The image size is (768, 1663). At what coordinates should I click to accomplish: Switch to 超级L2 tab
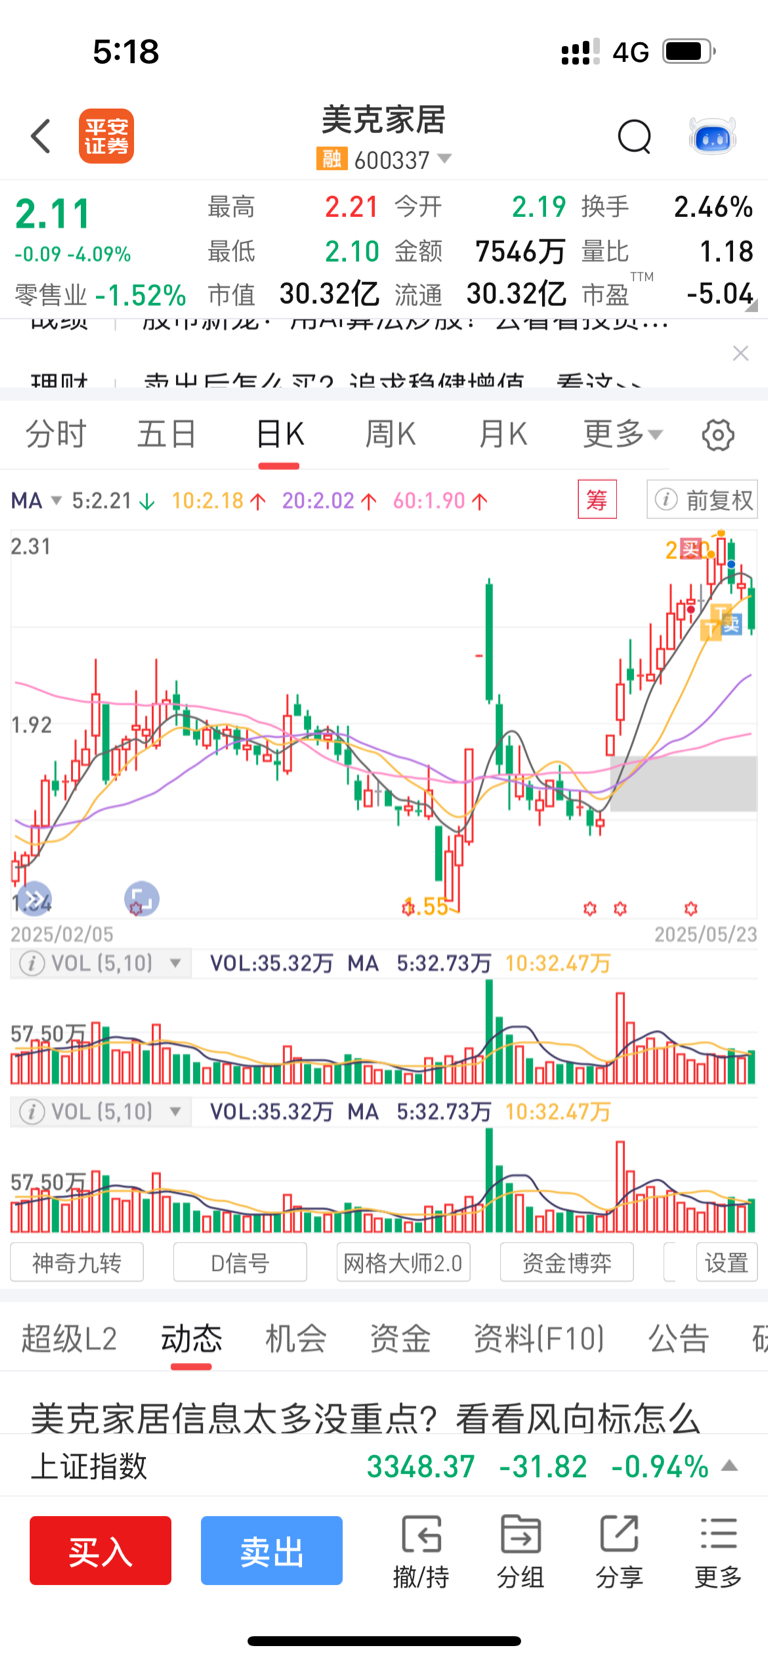pos(69,1338)
